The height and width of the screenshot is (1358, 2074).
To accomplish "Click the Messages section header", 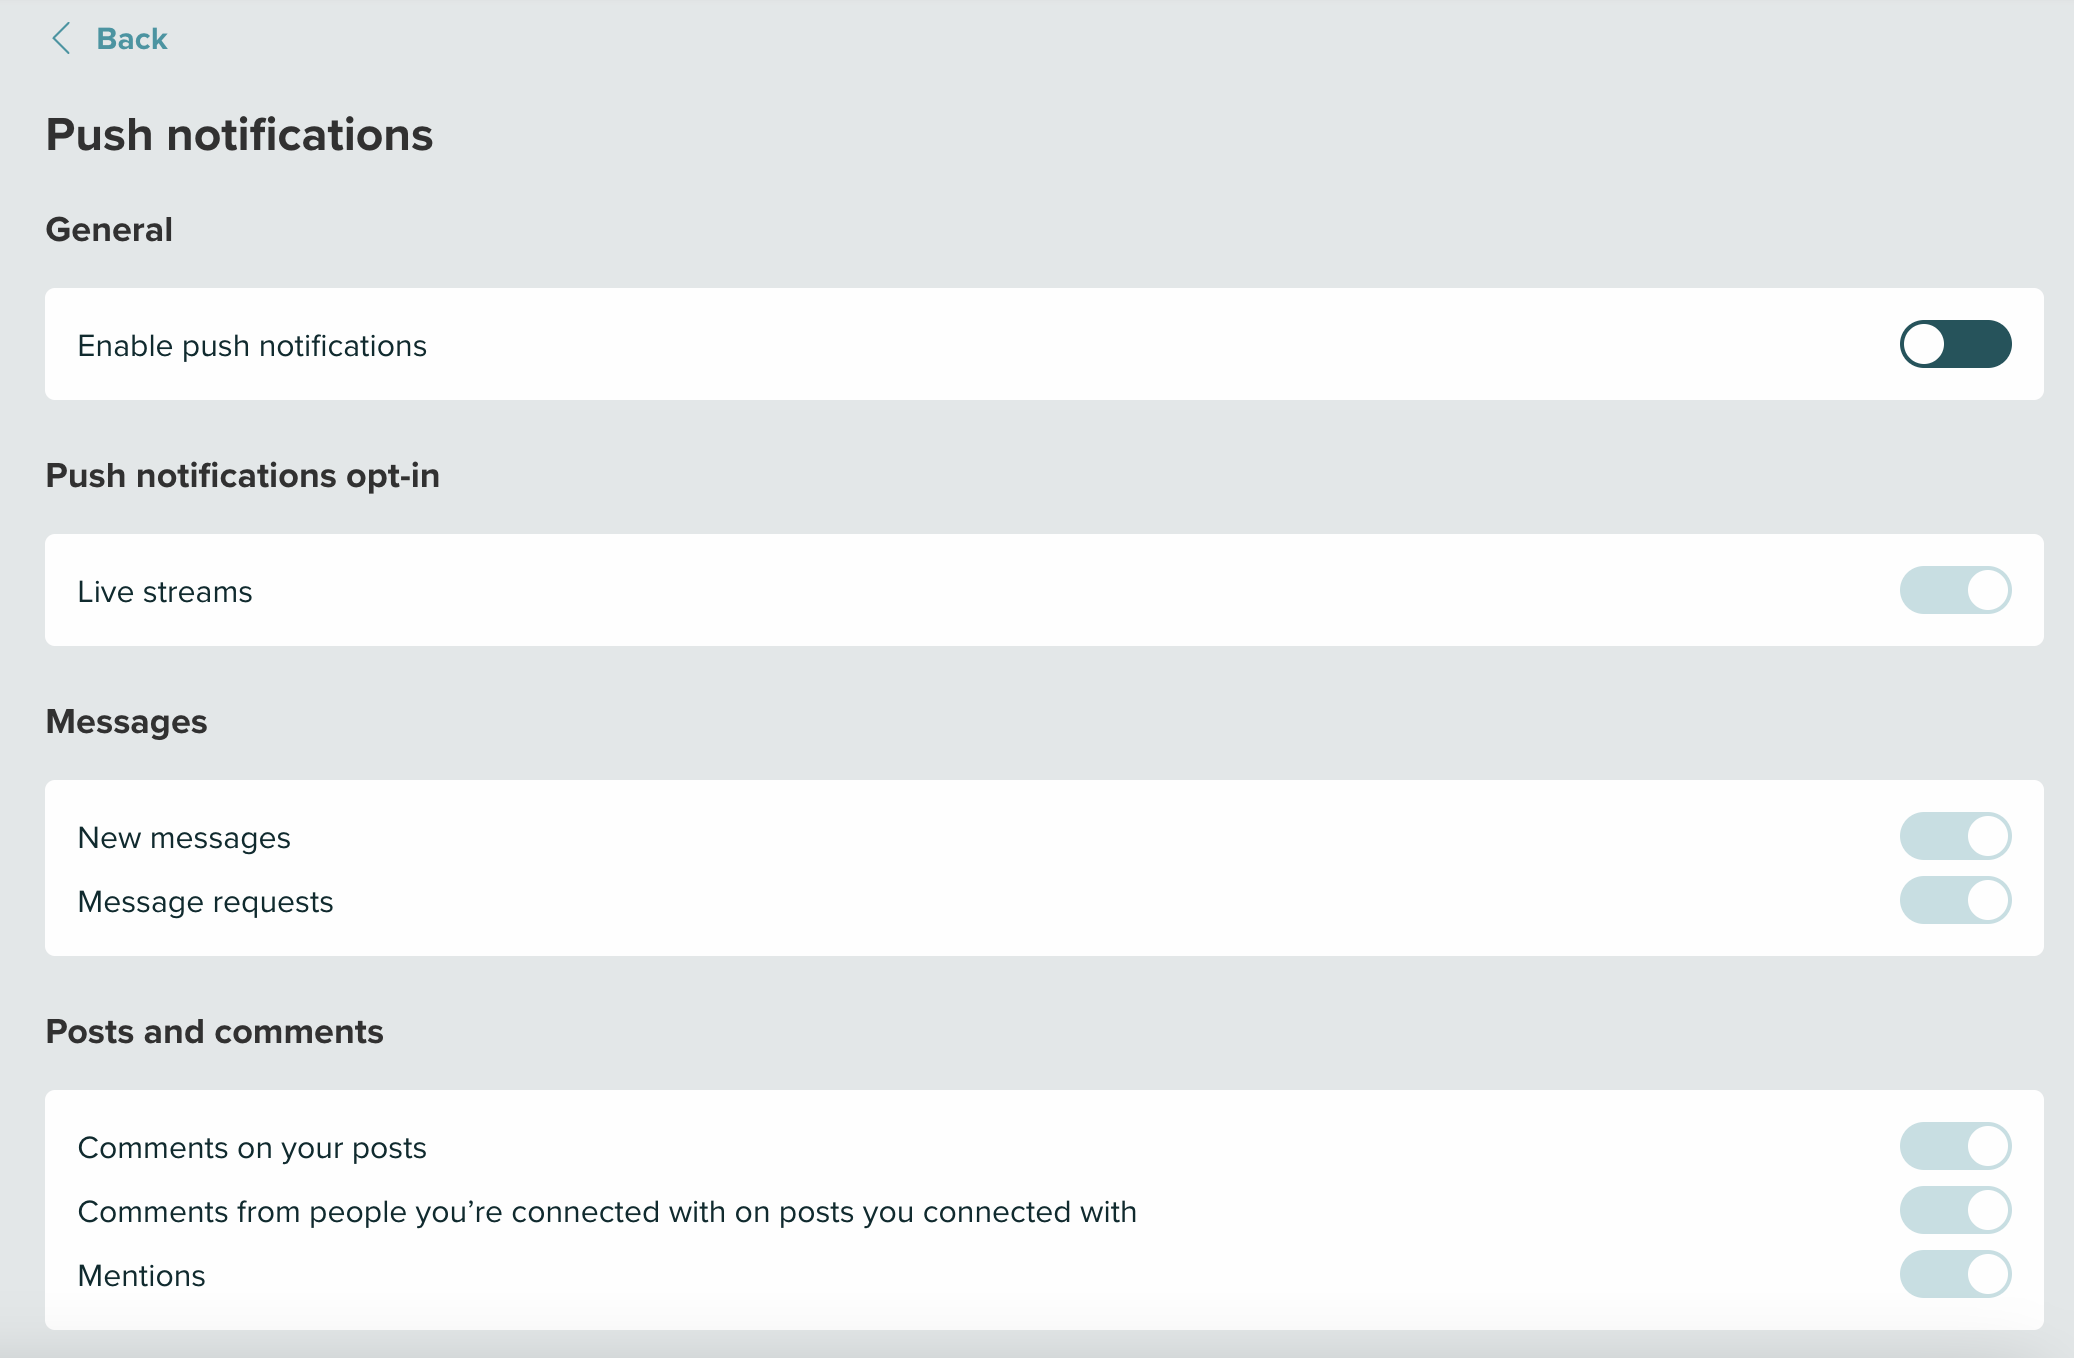I will pyautogui.click(x=126, y=721).
